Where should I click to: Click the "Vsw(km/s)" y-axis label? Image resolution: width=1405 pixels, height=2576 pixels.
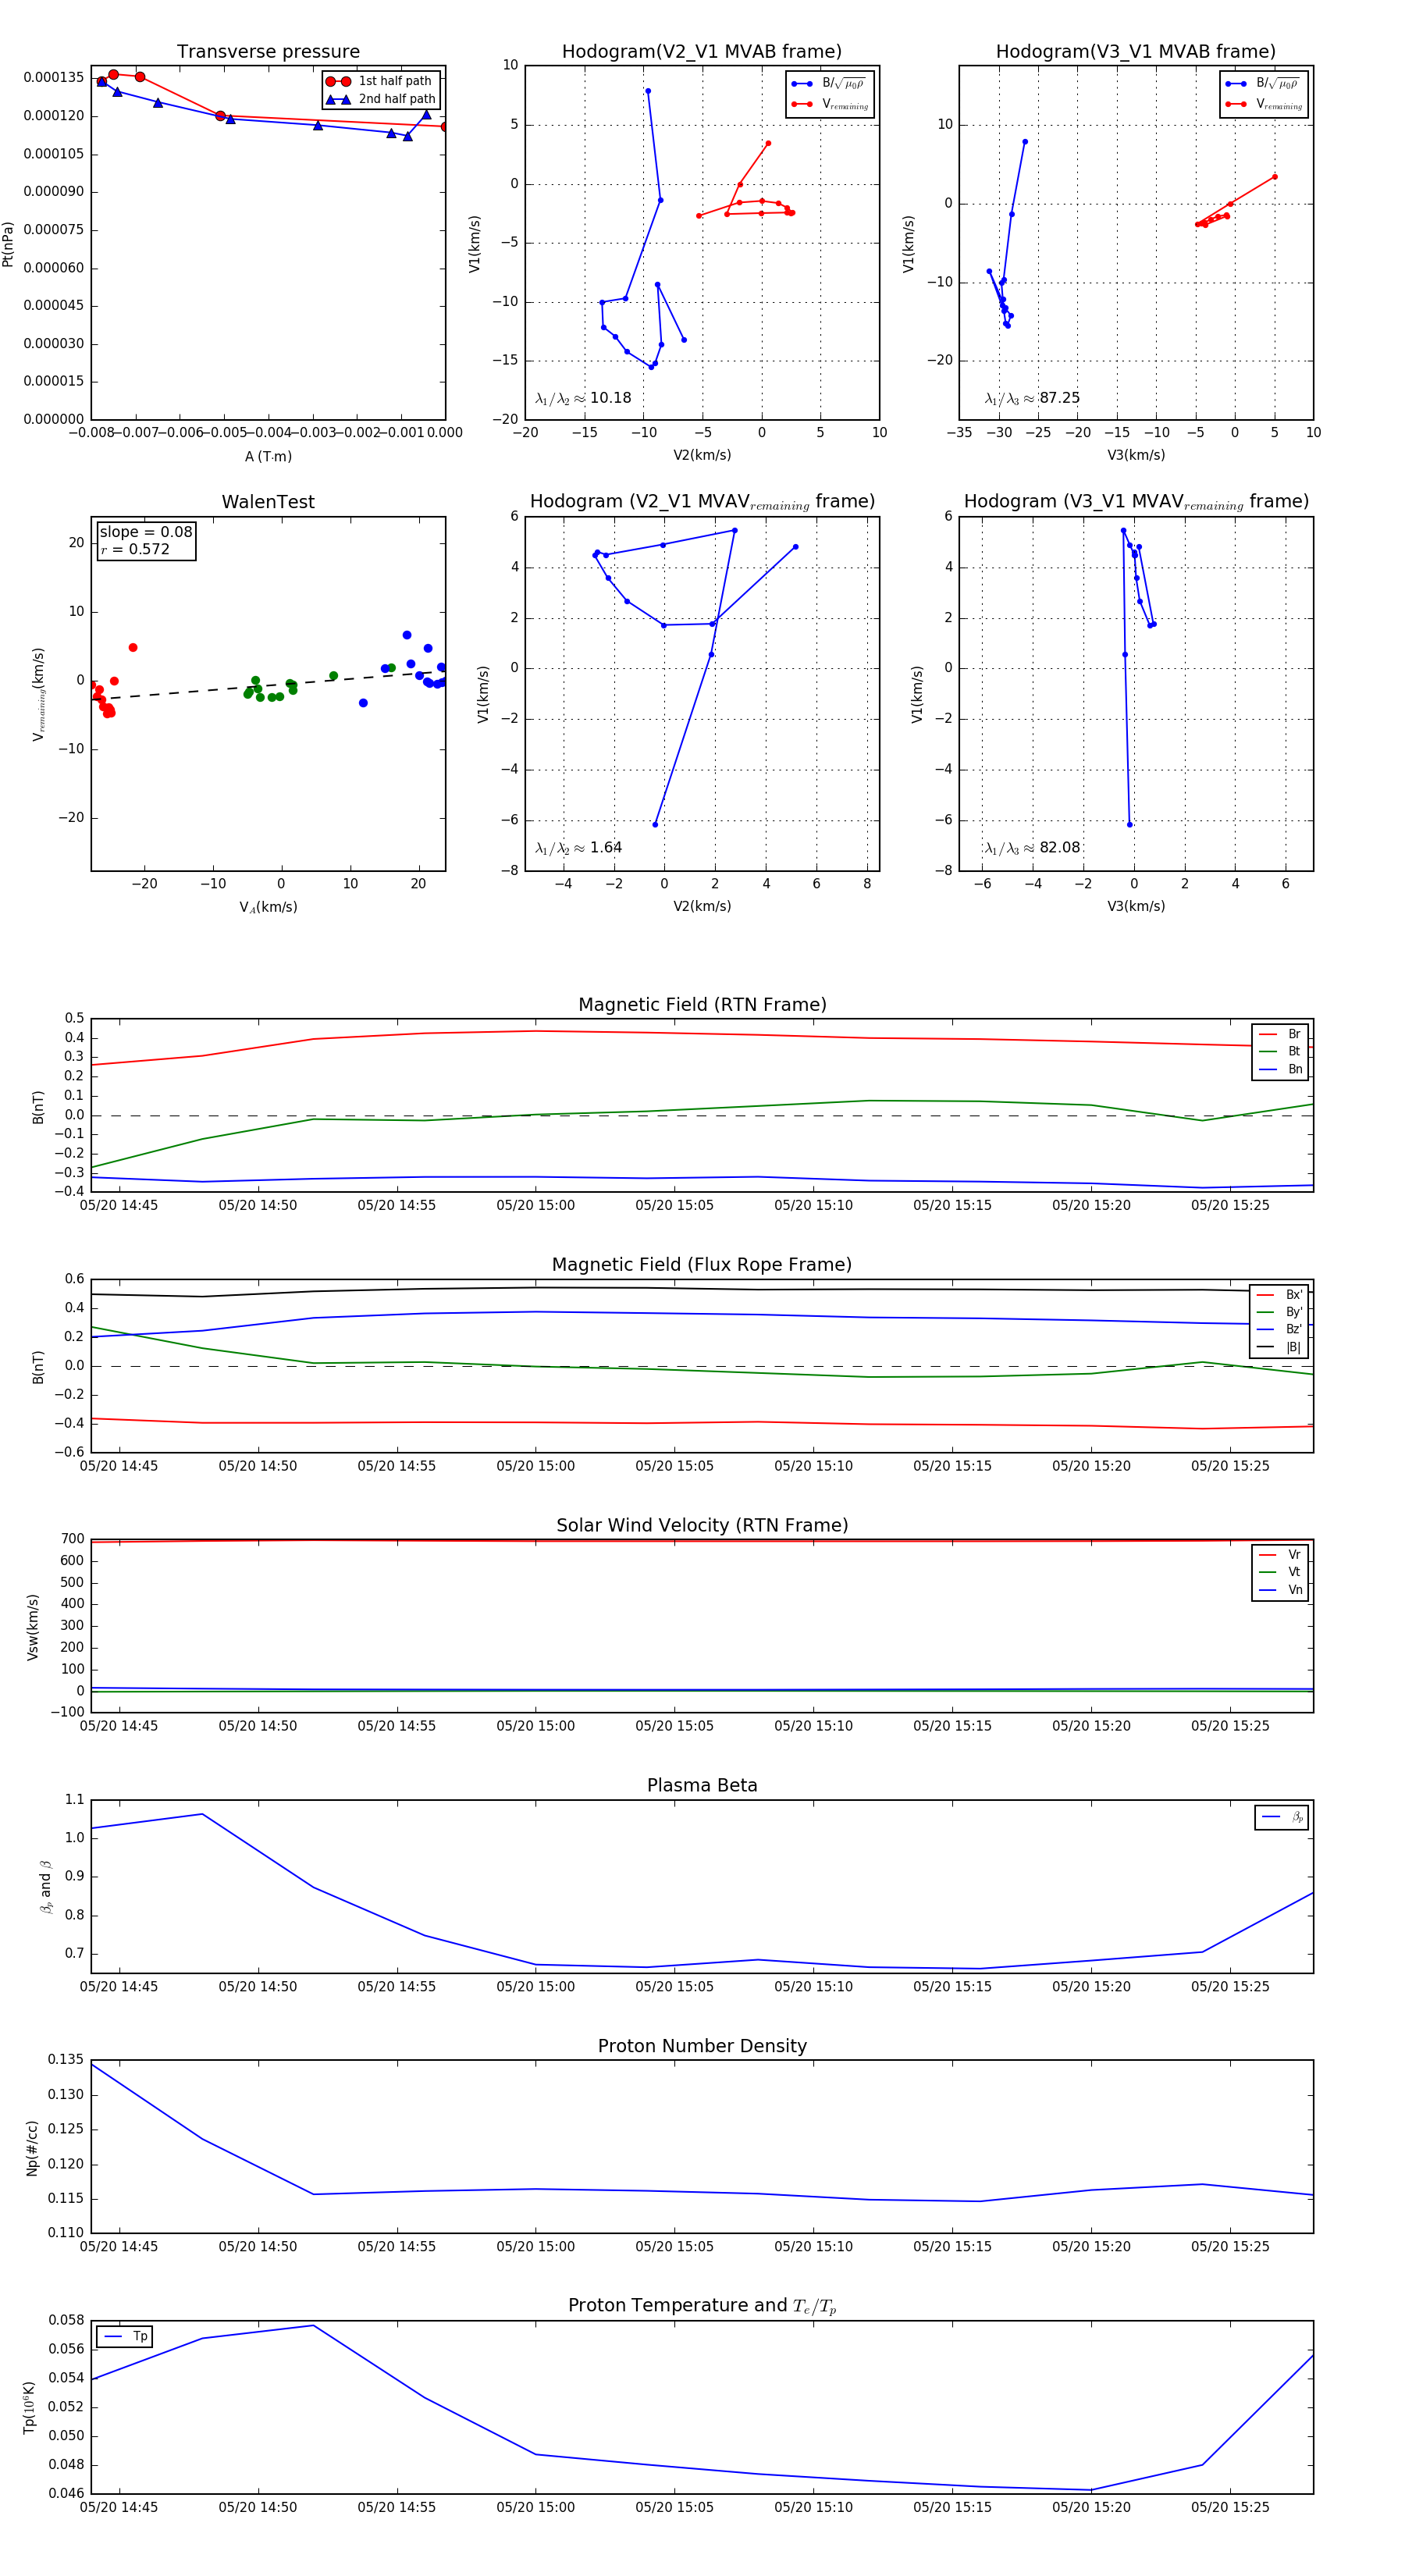pos(32,1627)
